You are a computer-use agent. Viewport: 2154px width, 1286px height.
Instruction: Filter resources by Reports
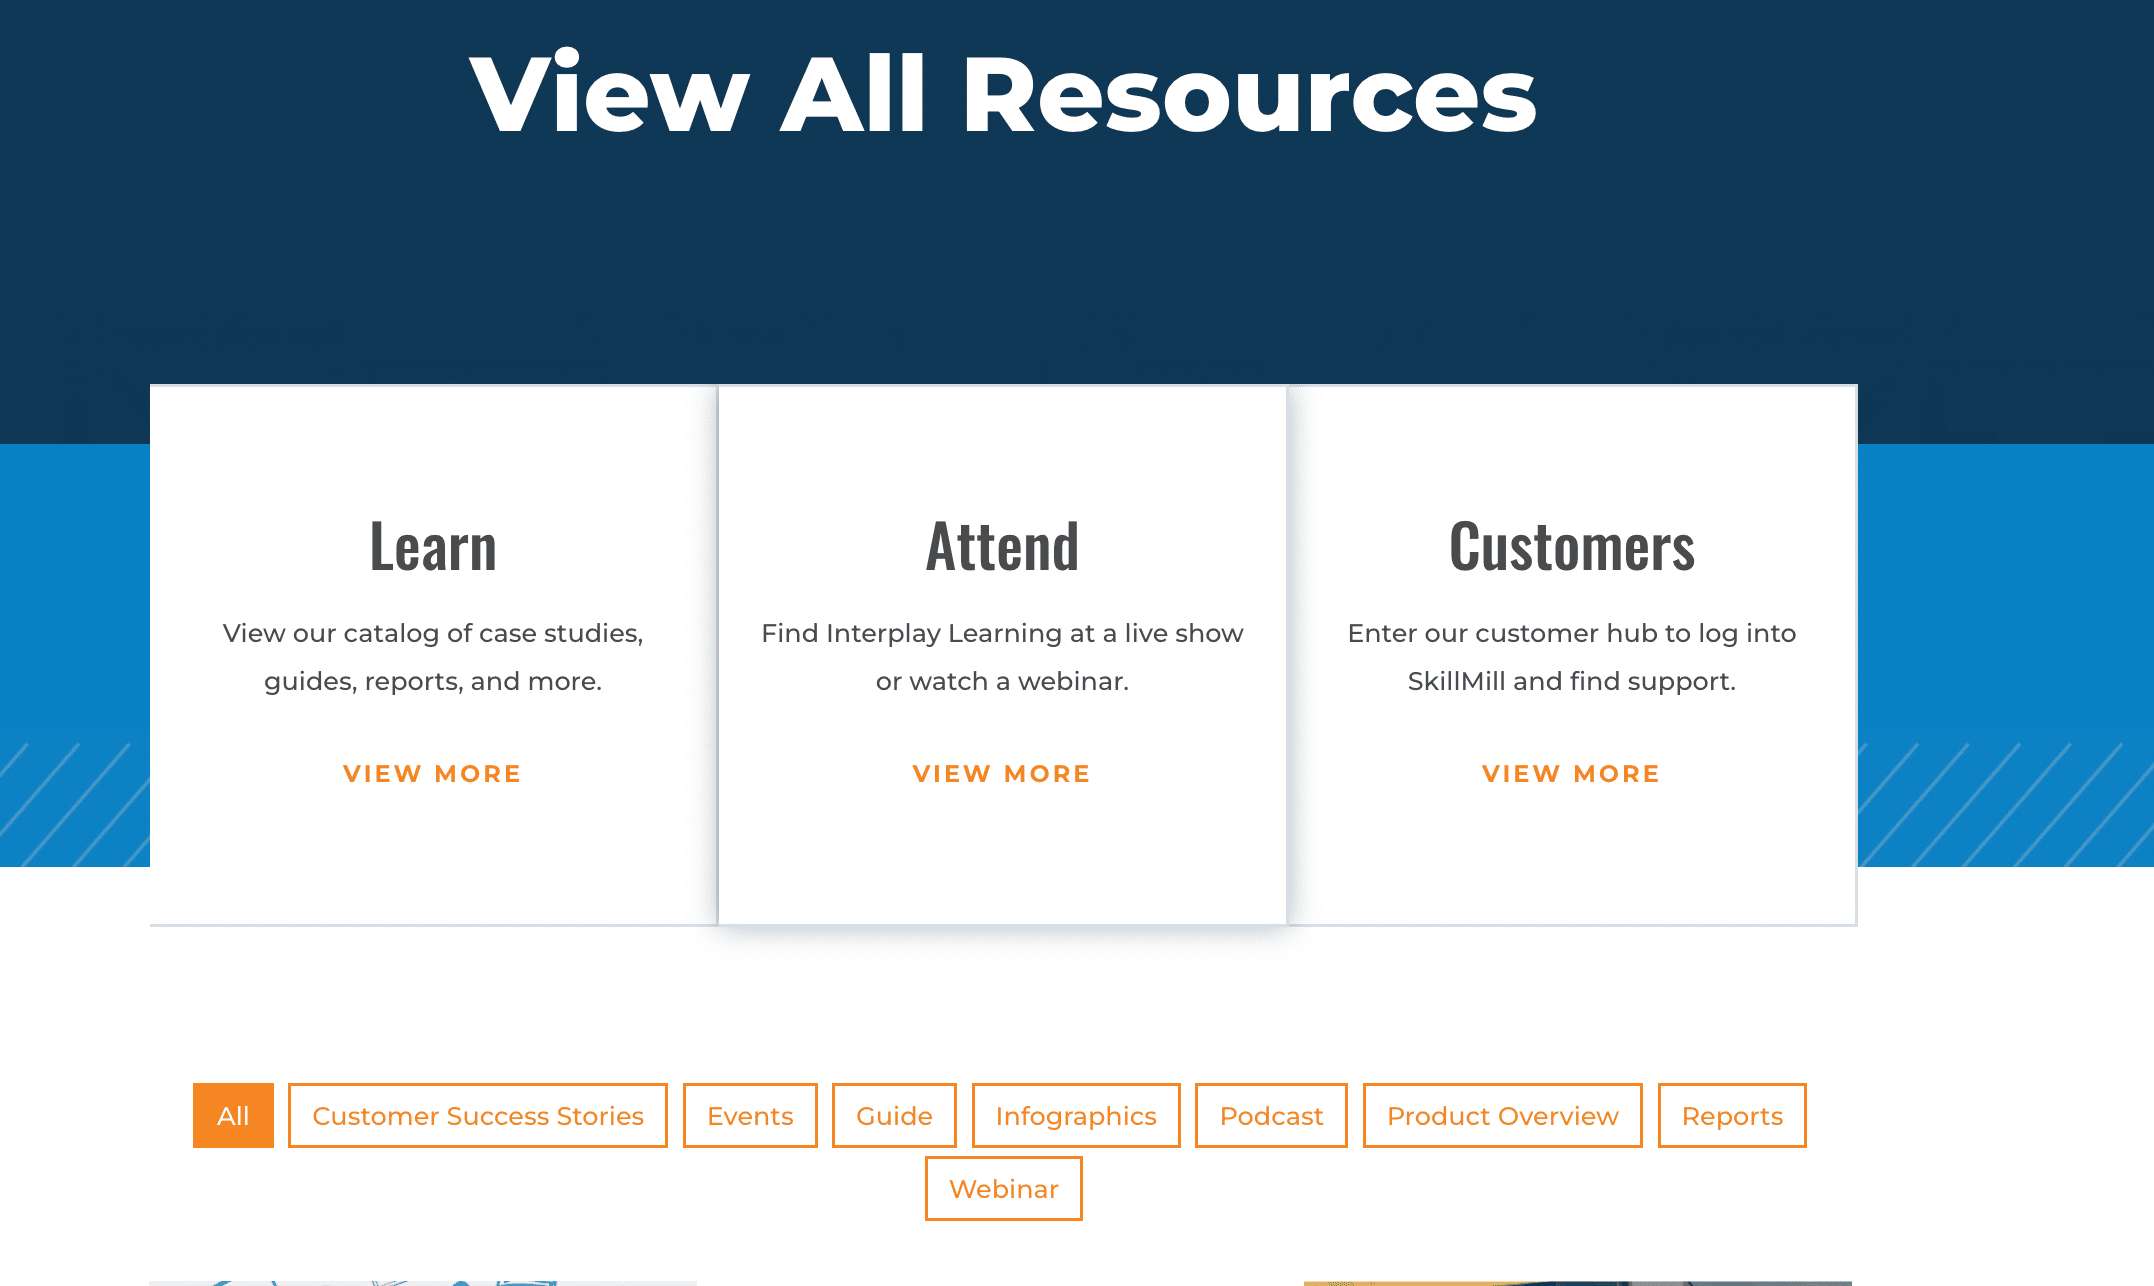[x=1731, y=1115]
